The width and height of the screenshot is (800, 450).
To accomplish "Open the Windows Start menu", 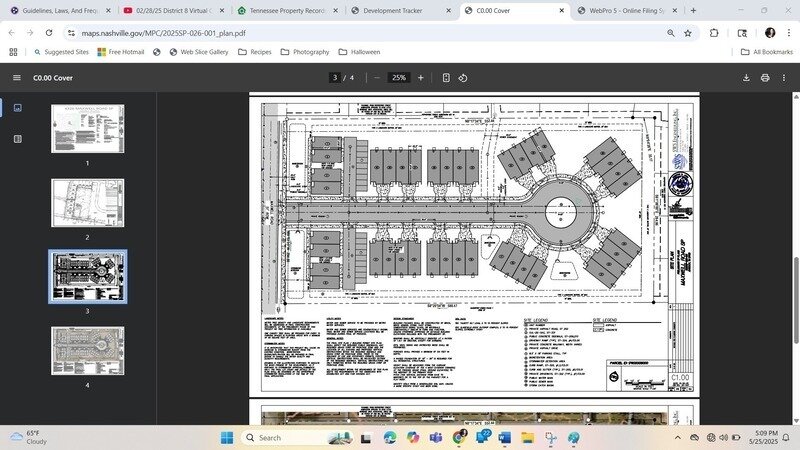I will pos(226,438).
